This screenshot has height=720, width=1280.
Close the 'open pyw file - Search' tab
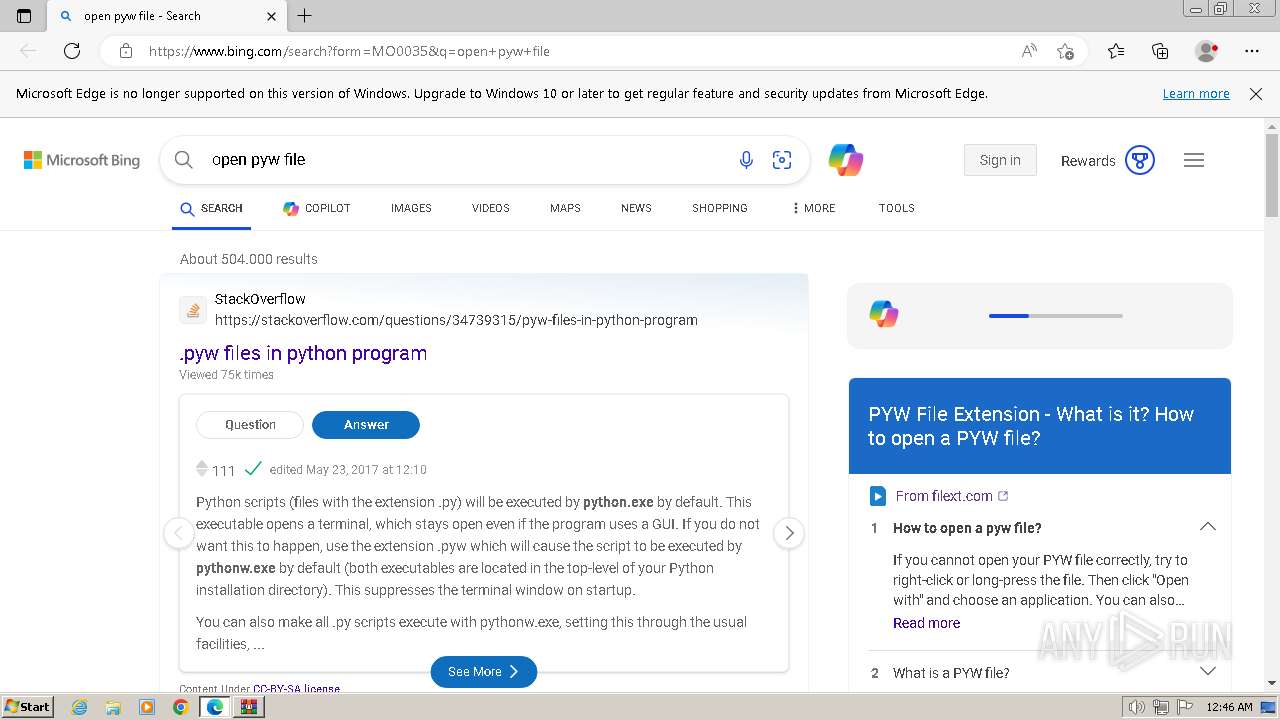[x=272, y=16]
